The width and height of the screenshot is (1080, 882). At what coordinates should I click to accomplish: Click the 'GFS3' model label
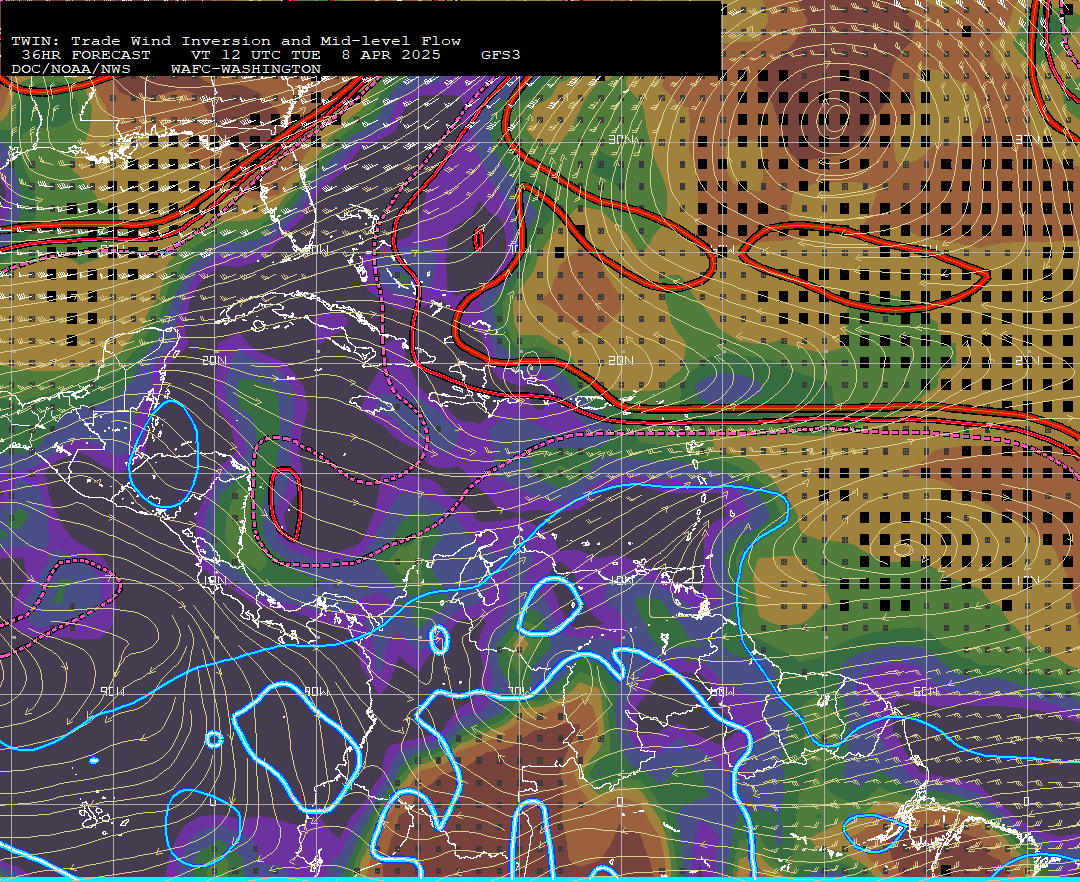501,55
